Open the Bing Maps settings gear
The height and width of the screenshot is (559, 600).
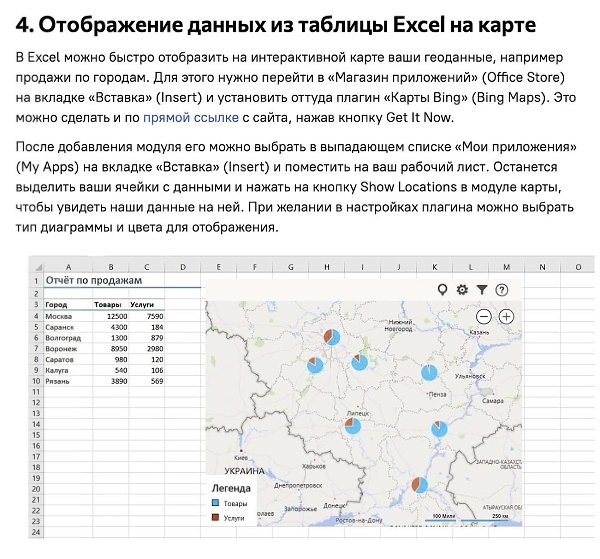click(462, 290)
